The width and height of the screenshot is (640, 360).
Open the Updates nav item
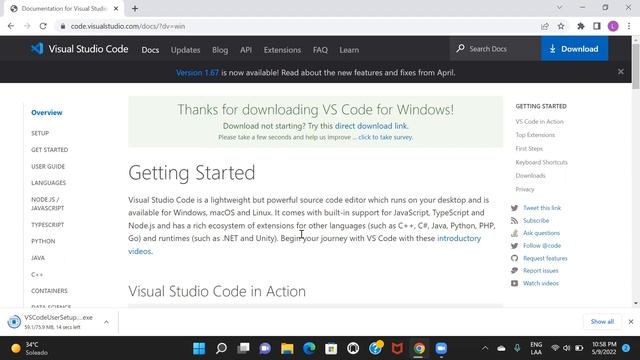pyautogui.click(x=185, y=50)
